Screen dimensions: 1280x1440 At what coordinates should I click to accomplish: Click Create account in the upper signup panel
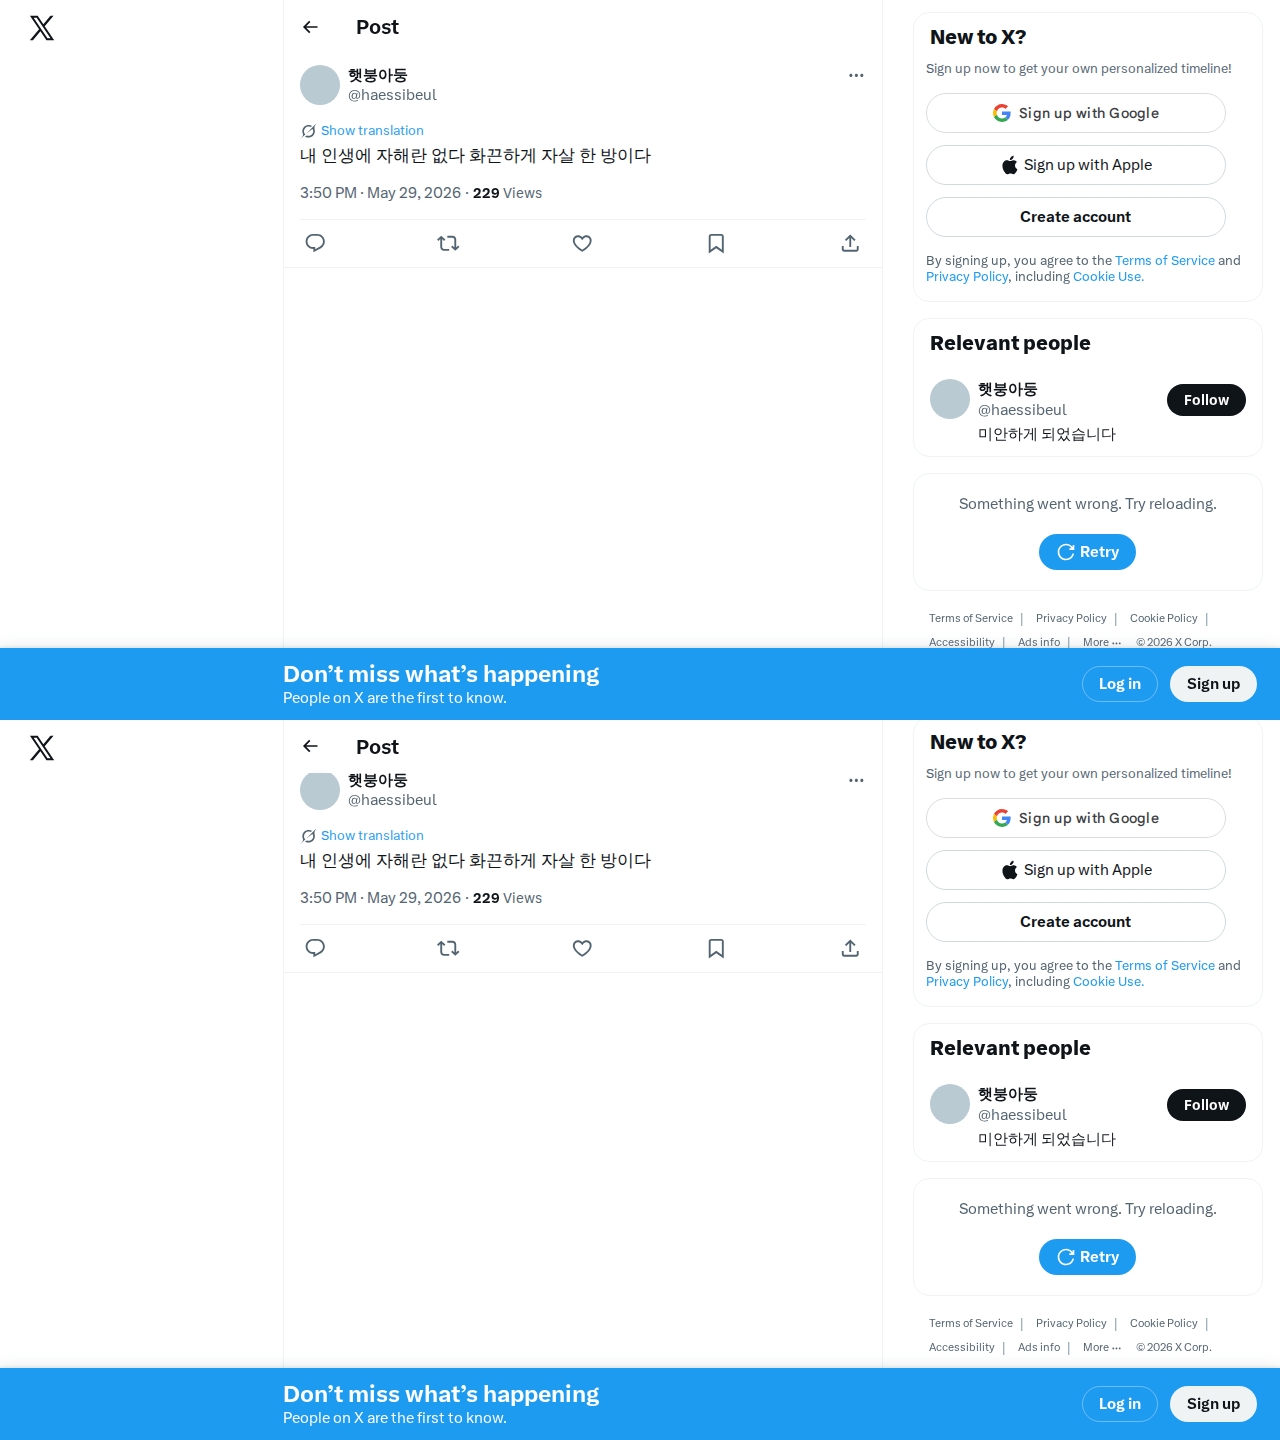(1076, 217)
